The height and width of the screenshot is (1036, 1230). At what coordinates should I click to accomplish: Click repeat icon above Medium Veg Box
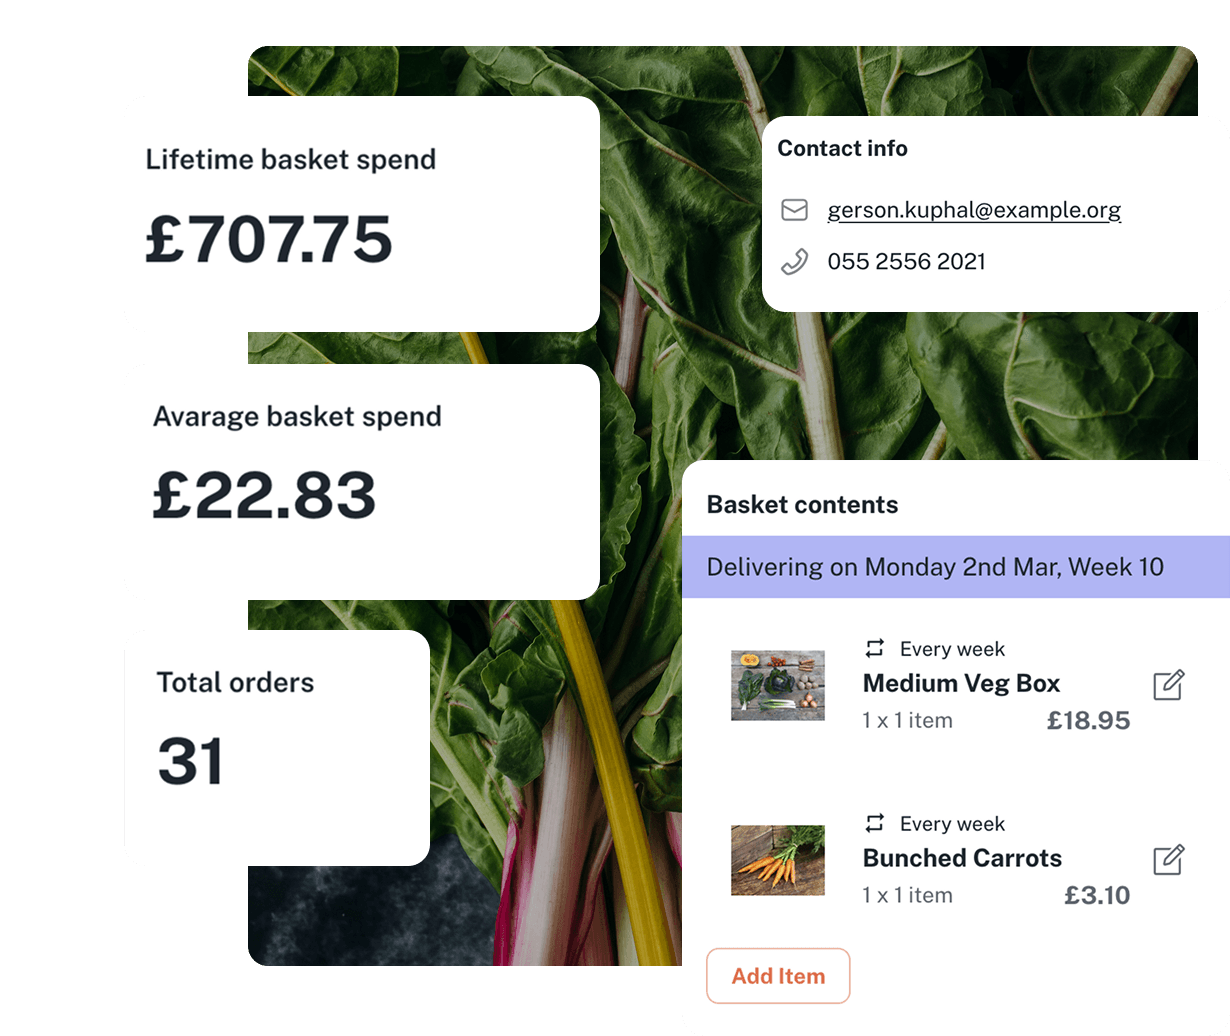pos(875,649)
